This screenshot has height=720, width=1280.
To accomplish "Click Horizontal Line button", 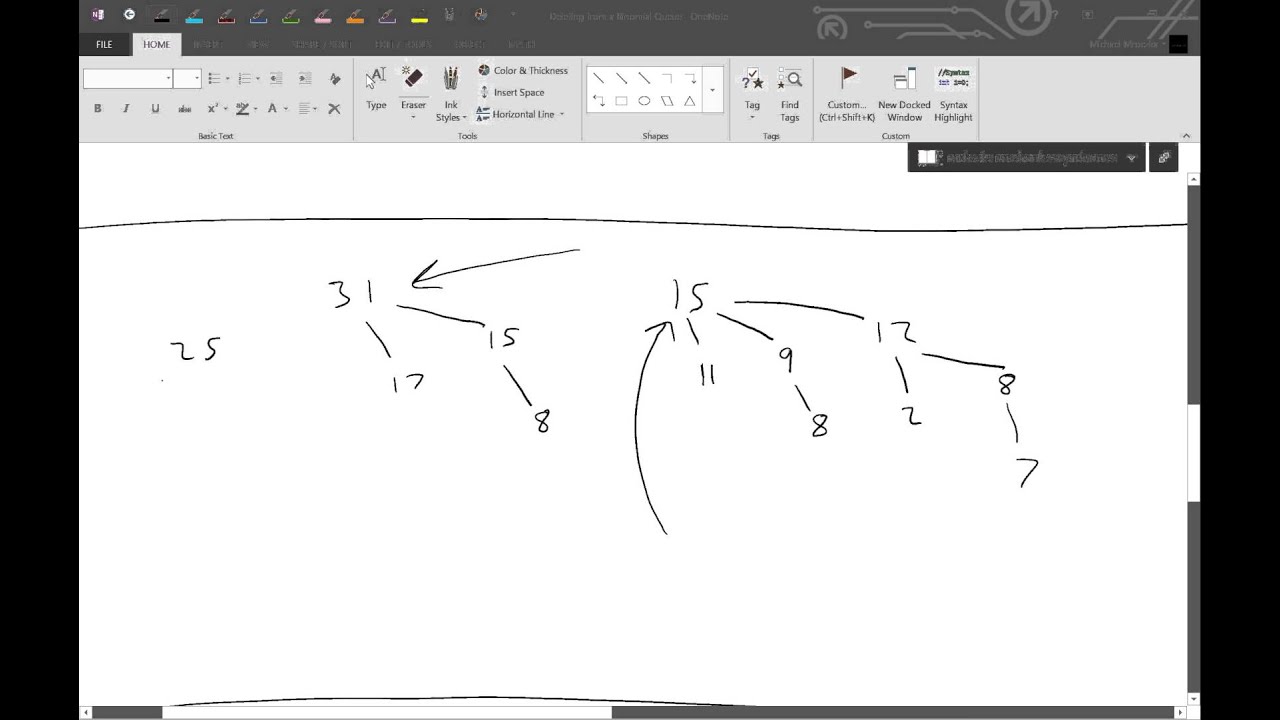I will click(520, 114).
